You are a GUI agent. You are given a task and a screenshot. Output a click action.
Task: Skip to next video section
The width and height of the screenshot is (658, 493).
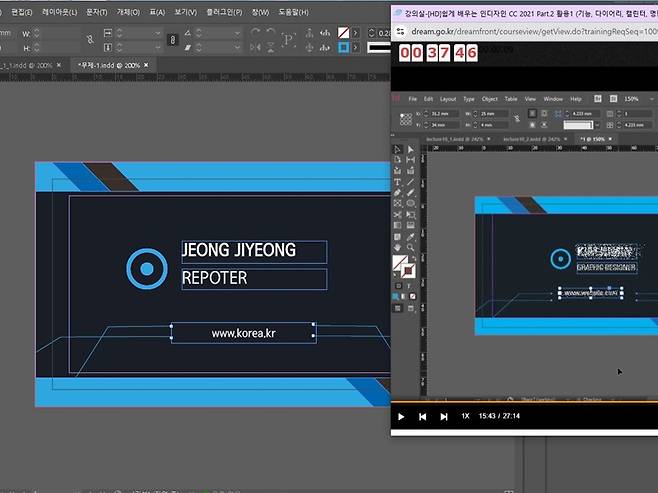click(444, 416)
